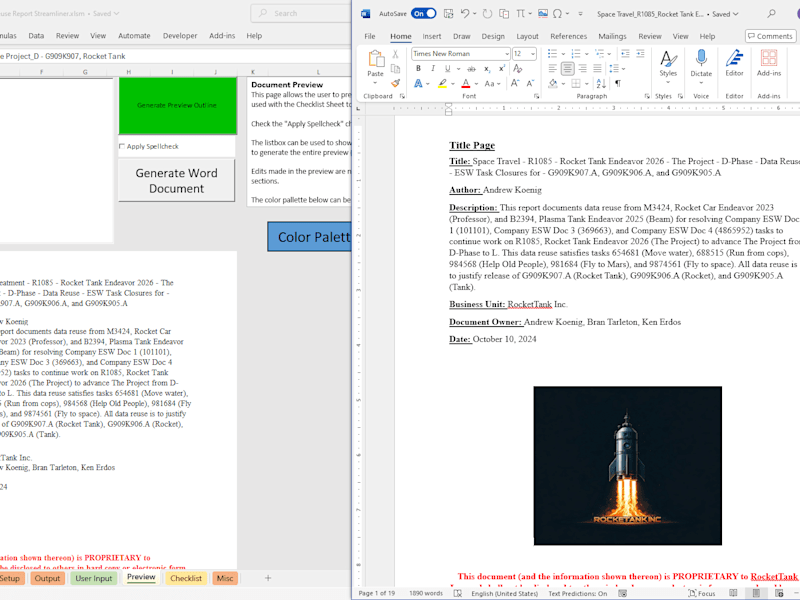Click the Clear All Formatting icon
The width and height of the screenshot is (800, 600).
518,68
